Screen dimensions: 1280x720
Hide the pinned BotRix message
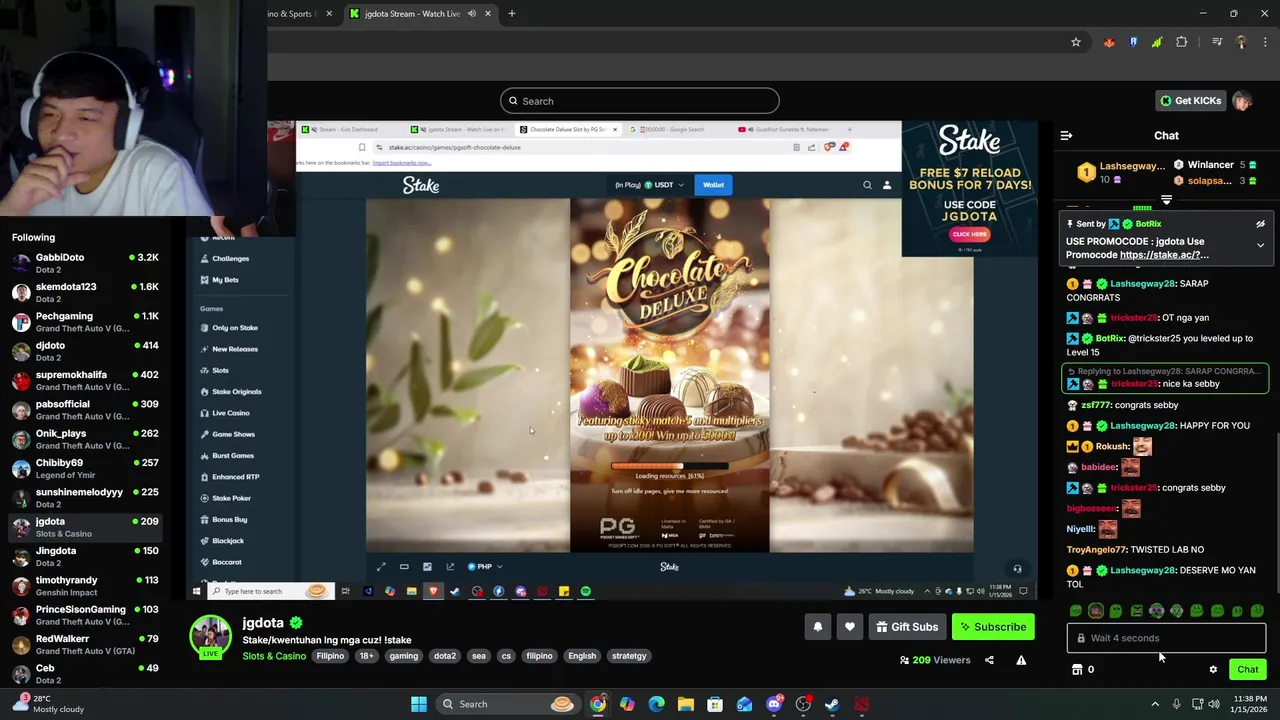click(x=1260, y=224)
